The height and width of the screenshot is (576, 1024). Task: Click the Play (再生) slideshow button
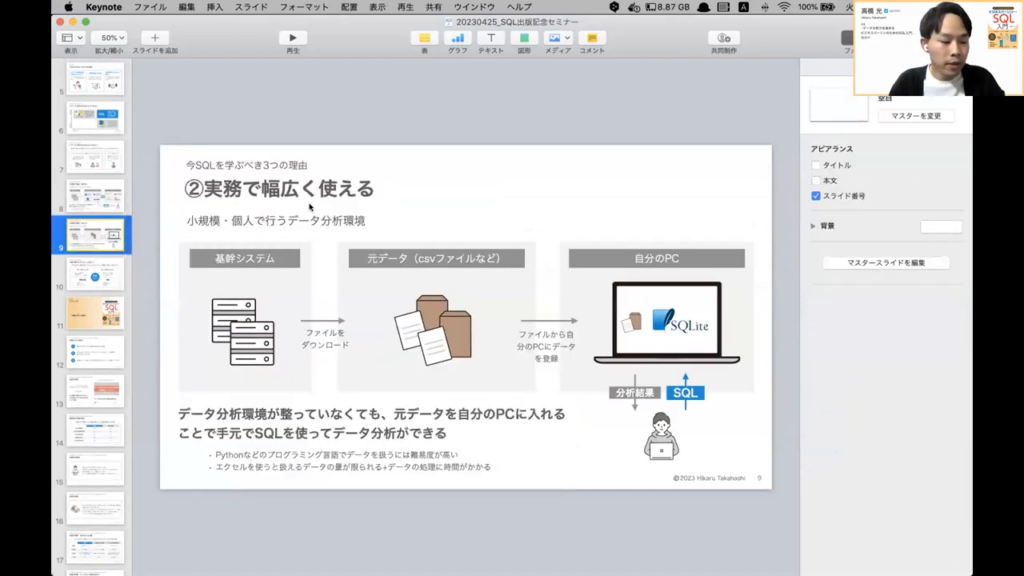coord(292,38)
